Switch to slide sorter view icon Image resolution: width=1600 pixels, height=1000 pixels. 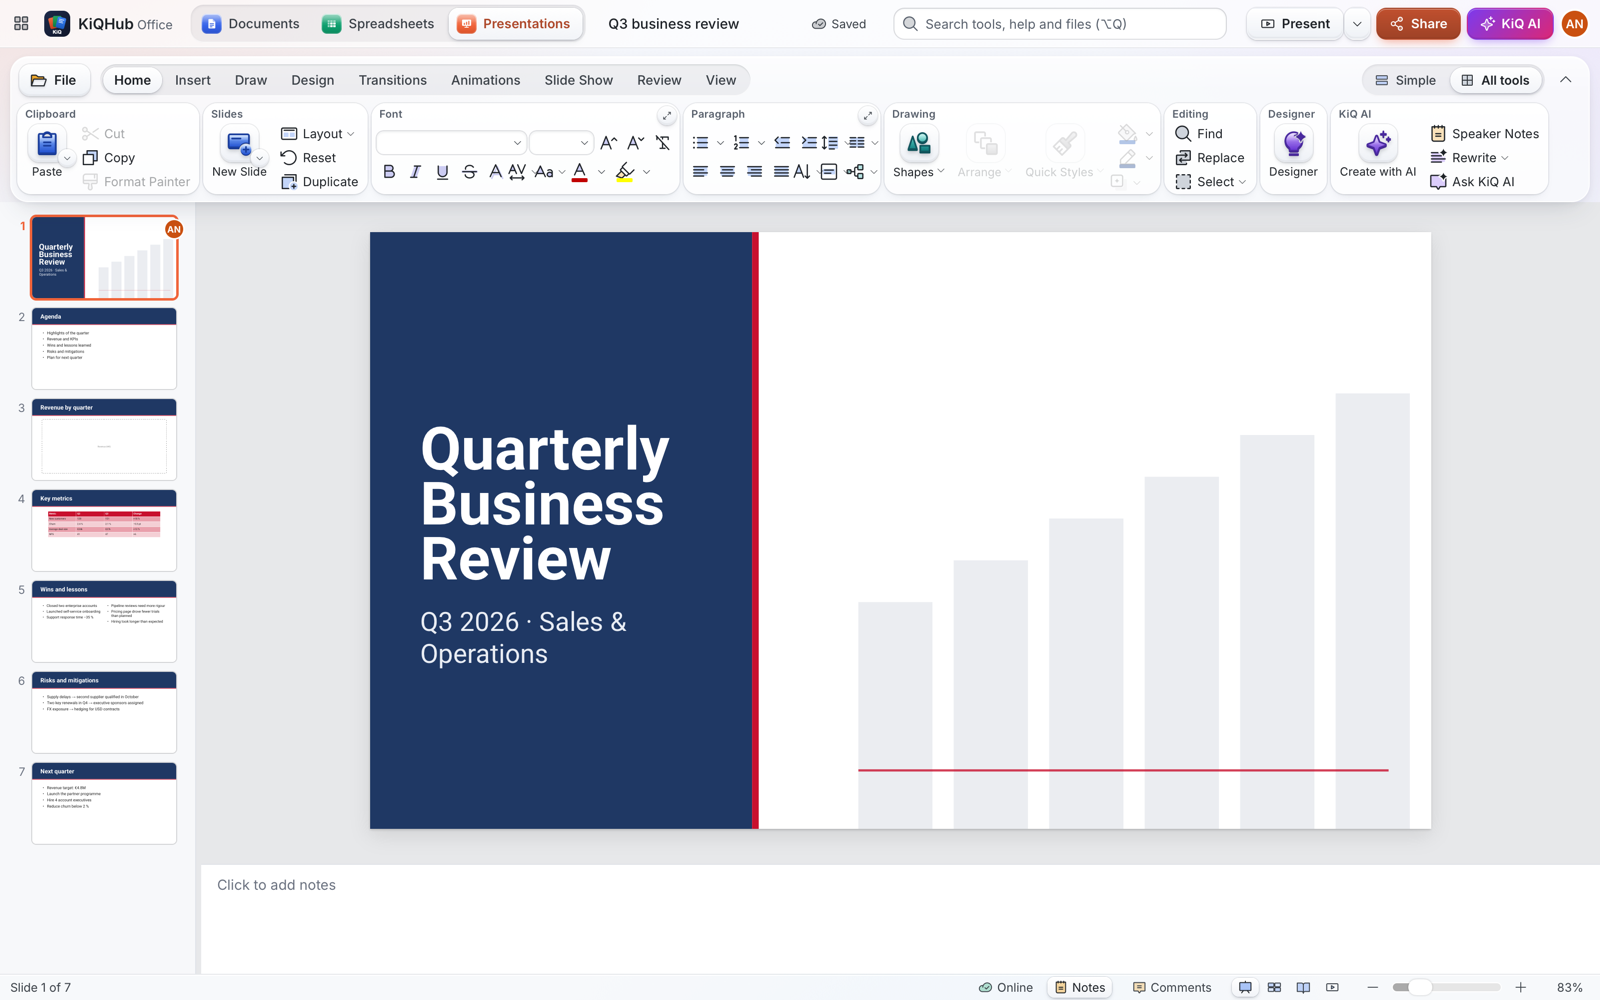(1274, 987)
